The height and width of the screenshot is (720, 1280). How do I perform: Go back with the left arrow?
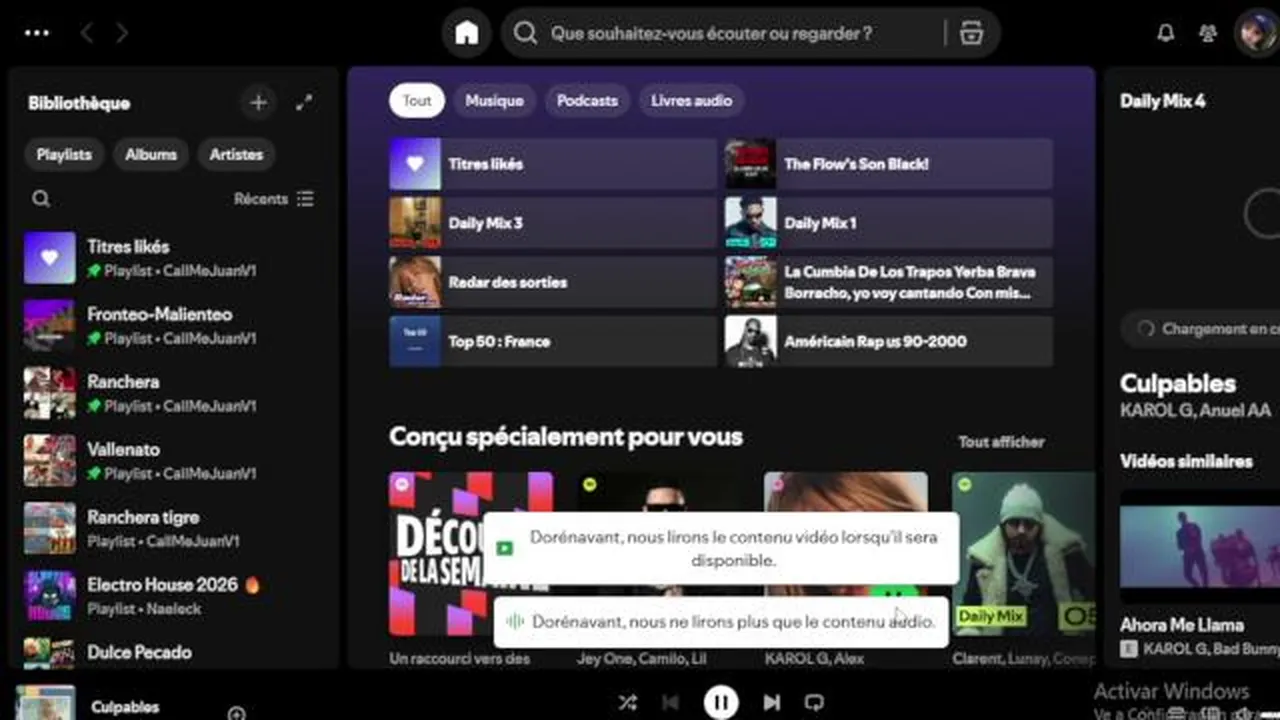(x=87, y=33)
